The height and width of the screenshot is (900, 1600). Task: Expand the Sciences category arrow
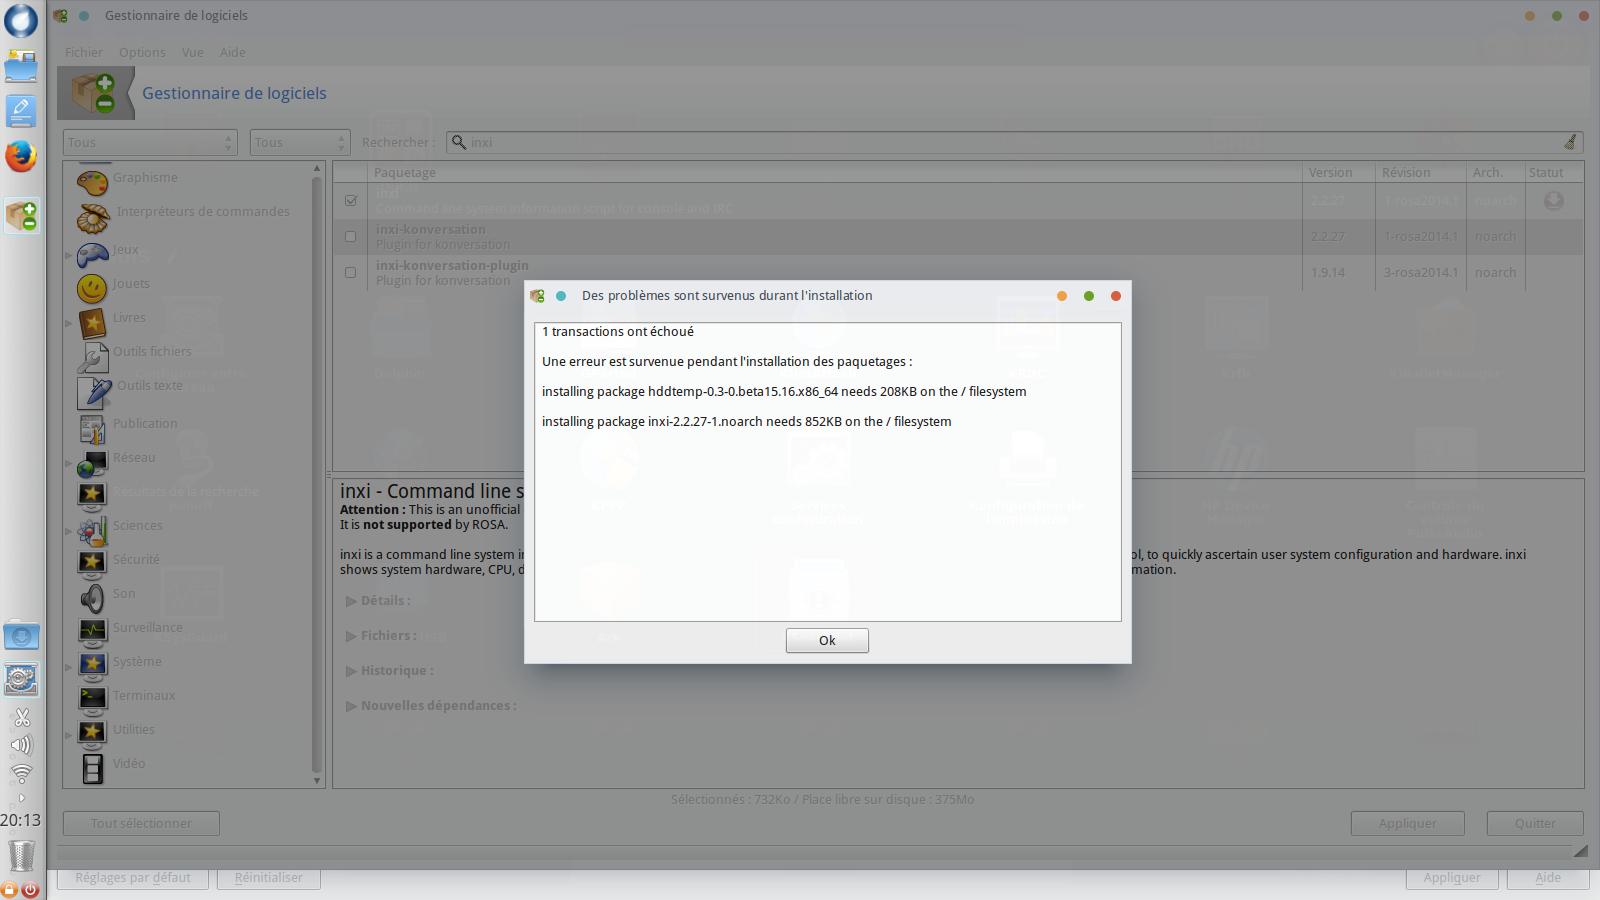click(68, 531)
